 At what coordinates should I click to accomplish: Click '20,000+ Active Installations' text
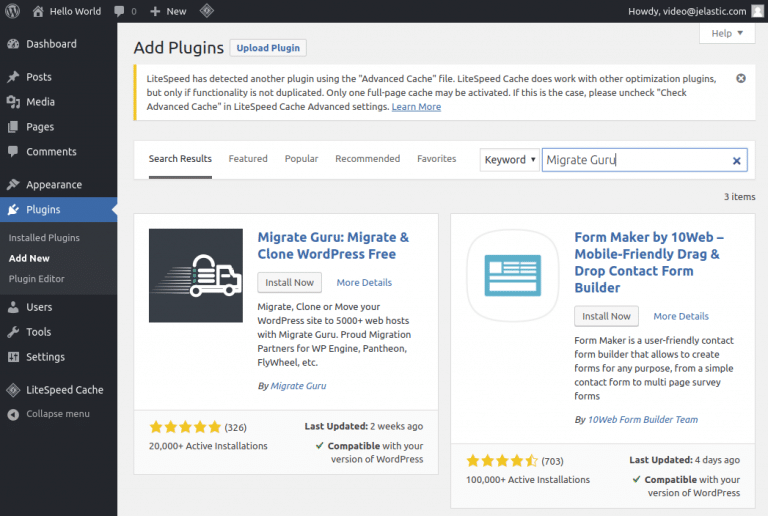(x=208, y=446)
